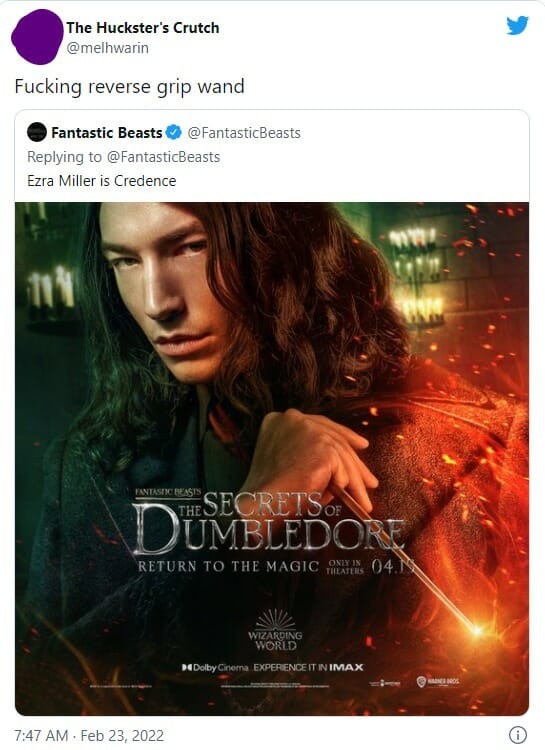This screenshot has height=750, width=545.
Task: Click the Experience It In IMAX text
Action: click(308, 667)
